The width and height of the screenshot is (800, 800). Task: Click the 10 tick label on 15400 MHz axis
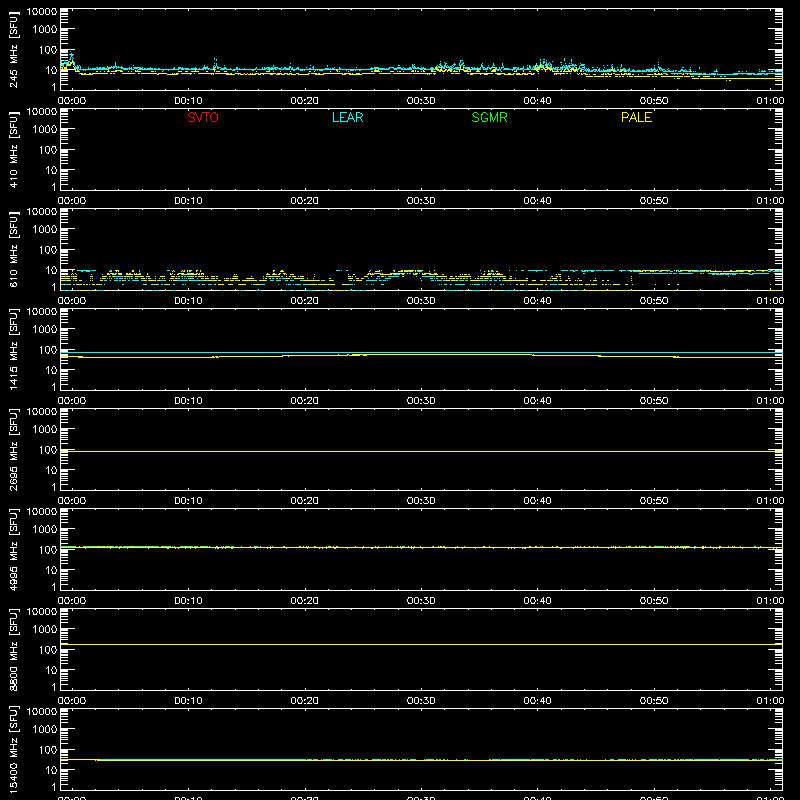point(51,770)
